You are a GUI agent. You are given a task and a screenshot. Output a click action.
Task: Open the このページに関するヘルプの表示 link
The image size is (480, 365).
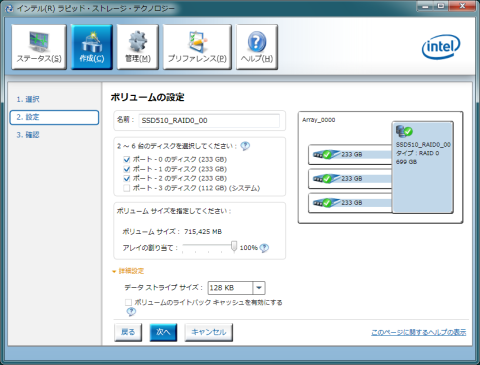coord(419,332)
